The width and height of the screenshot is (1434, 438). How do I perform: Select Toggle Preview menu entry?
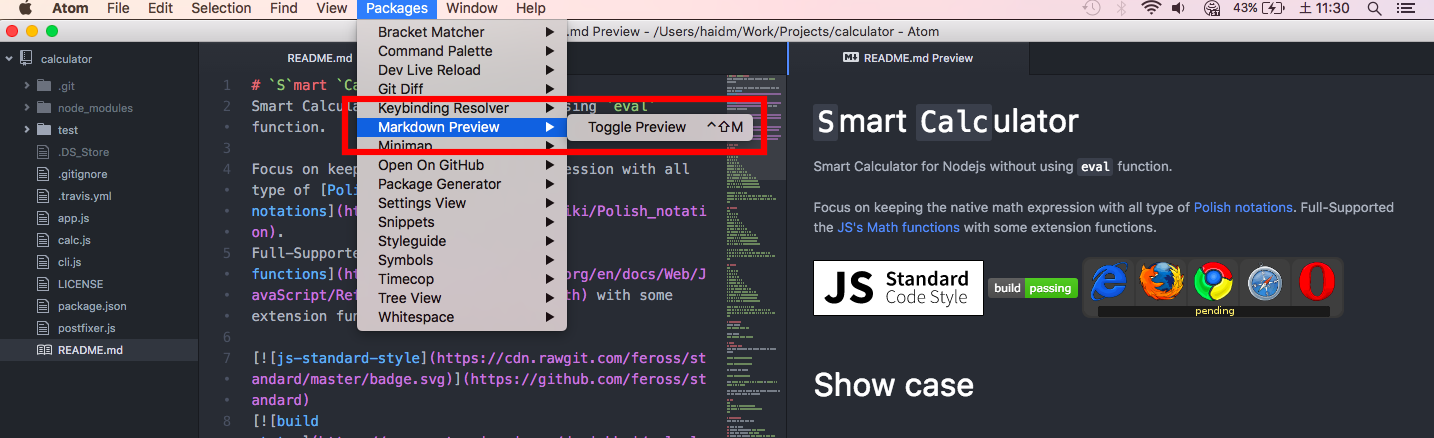point(660,127)
